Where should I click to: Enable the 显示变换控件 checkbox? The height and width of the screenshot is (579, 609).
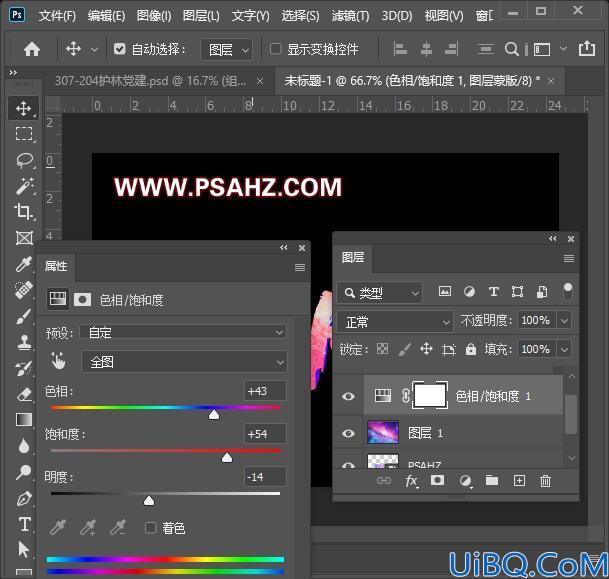click(x=275, y=49)
